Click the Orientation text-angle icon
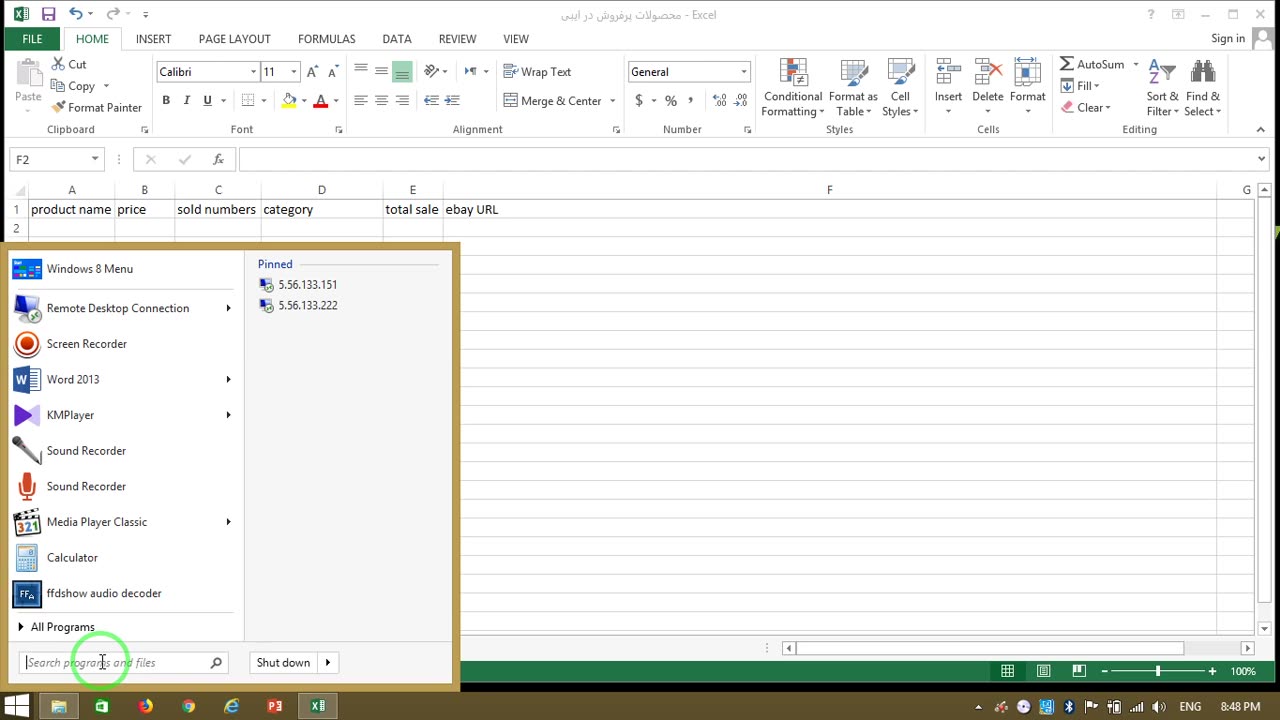The width and height of the screenshot is (1280, 720). pos(431,71)
